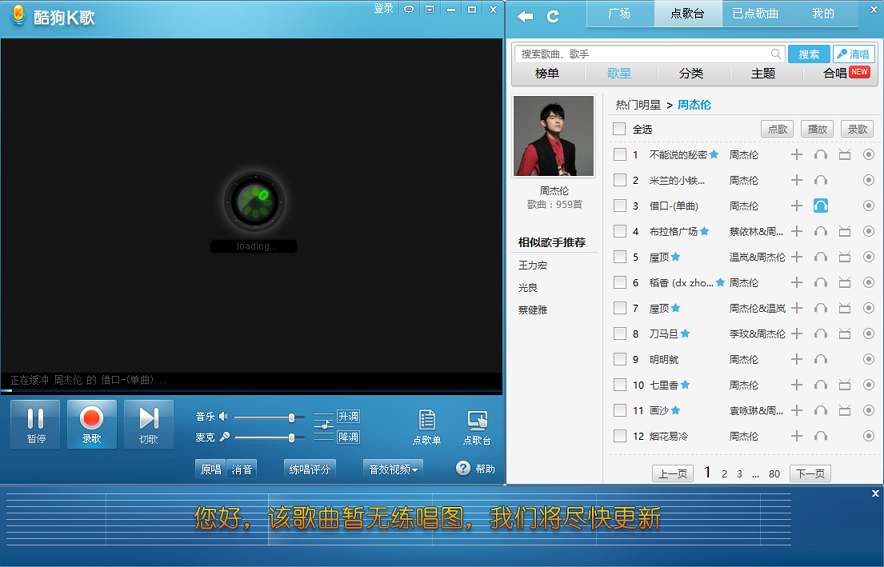This screenshot has height=567, width=884.
Task: Add 烟花易冷 with its plus icon
Action: tap(797, 436)
